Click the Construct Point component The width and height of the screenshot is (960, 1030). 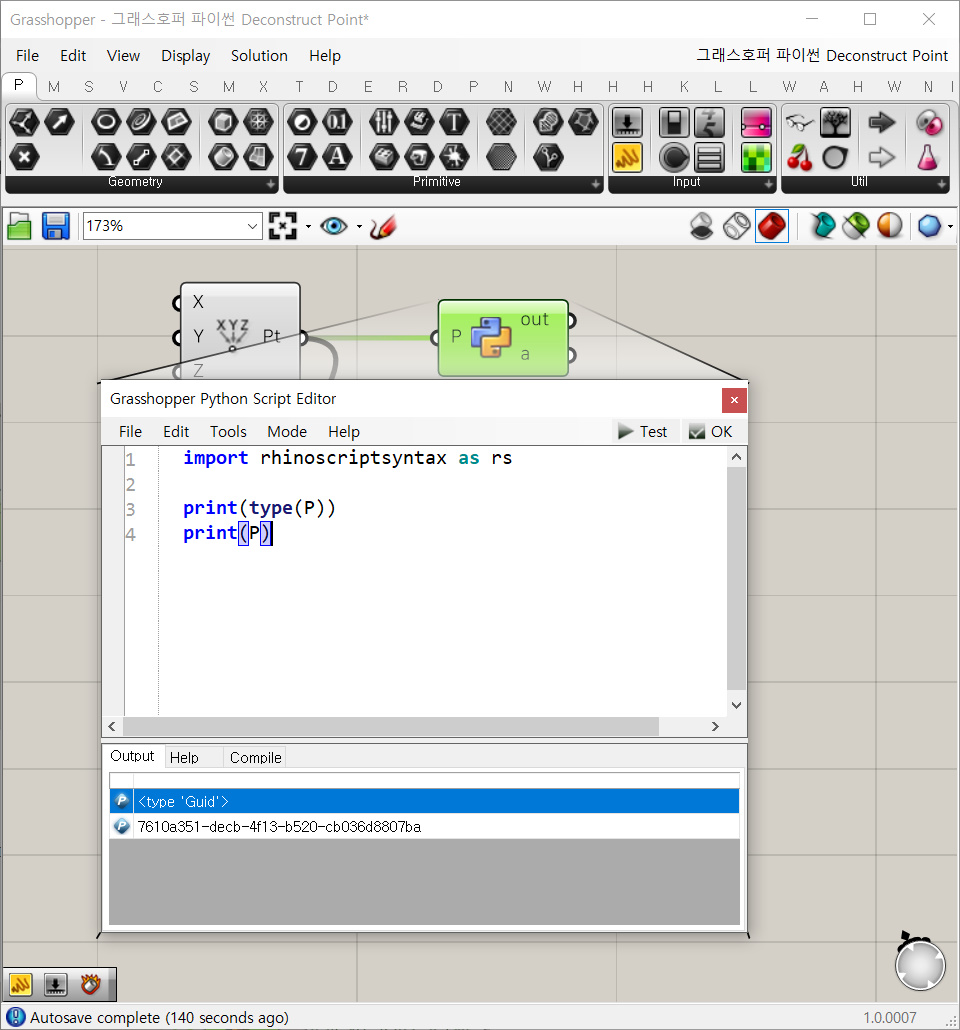pyautogui.click(x=240, y=332)
